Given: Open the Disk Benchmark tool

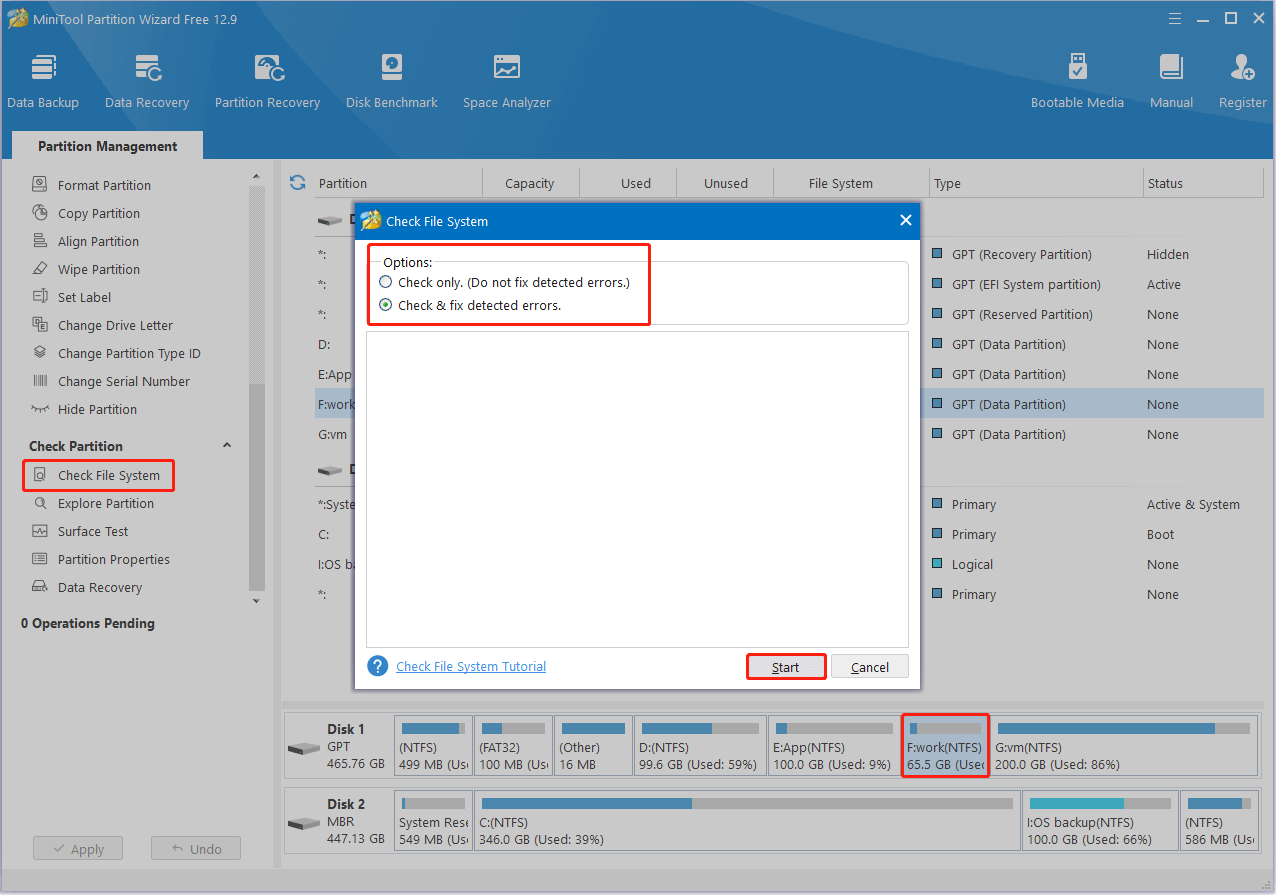Looking at the screenshot, I should [391, 78].
